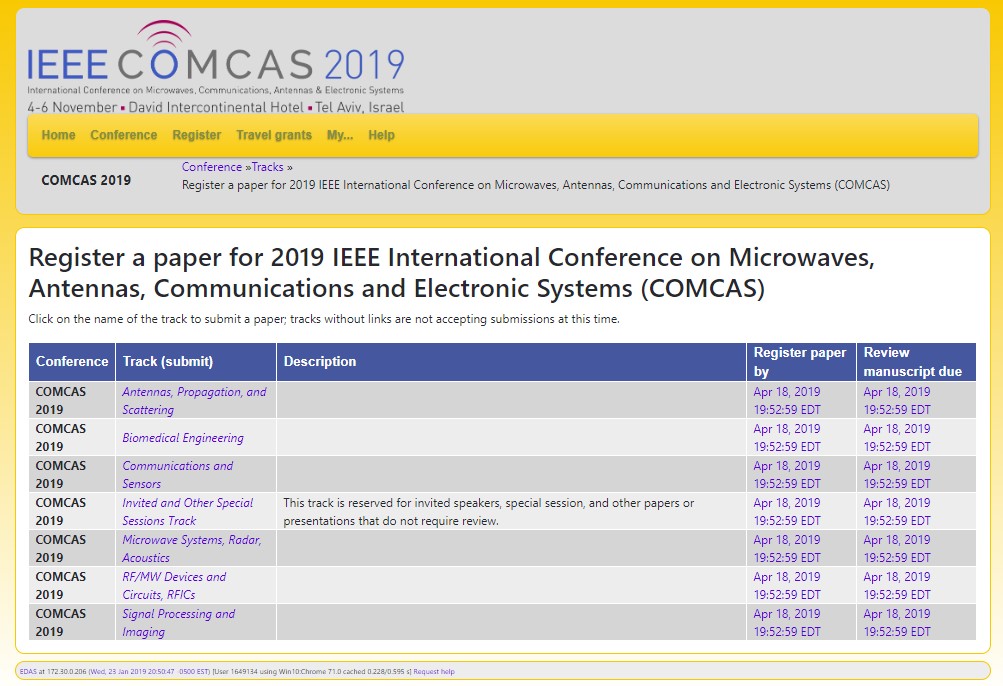Submit to Biomedical Engineering track
Image resolution: width=1003 pixels, height=686 pixels.
183,438
